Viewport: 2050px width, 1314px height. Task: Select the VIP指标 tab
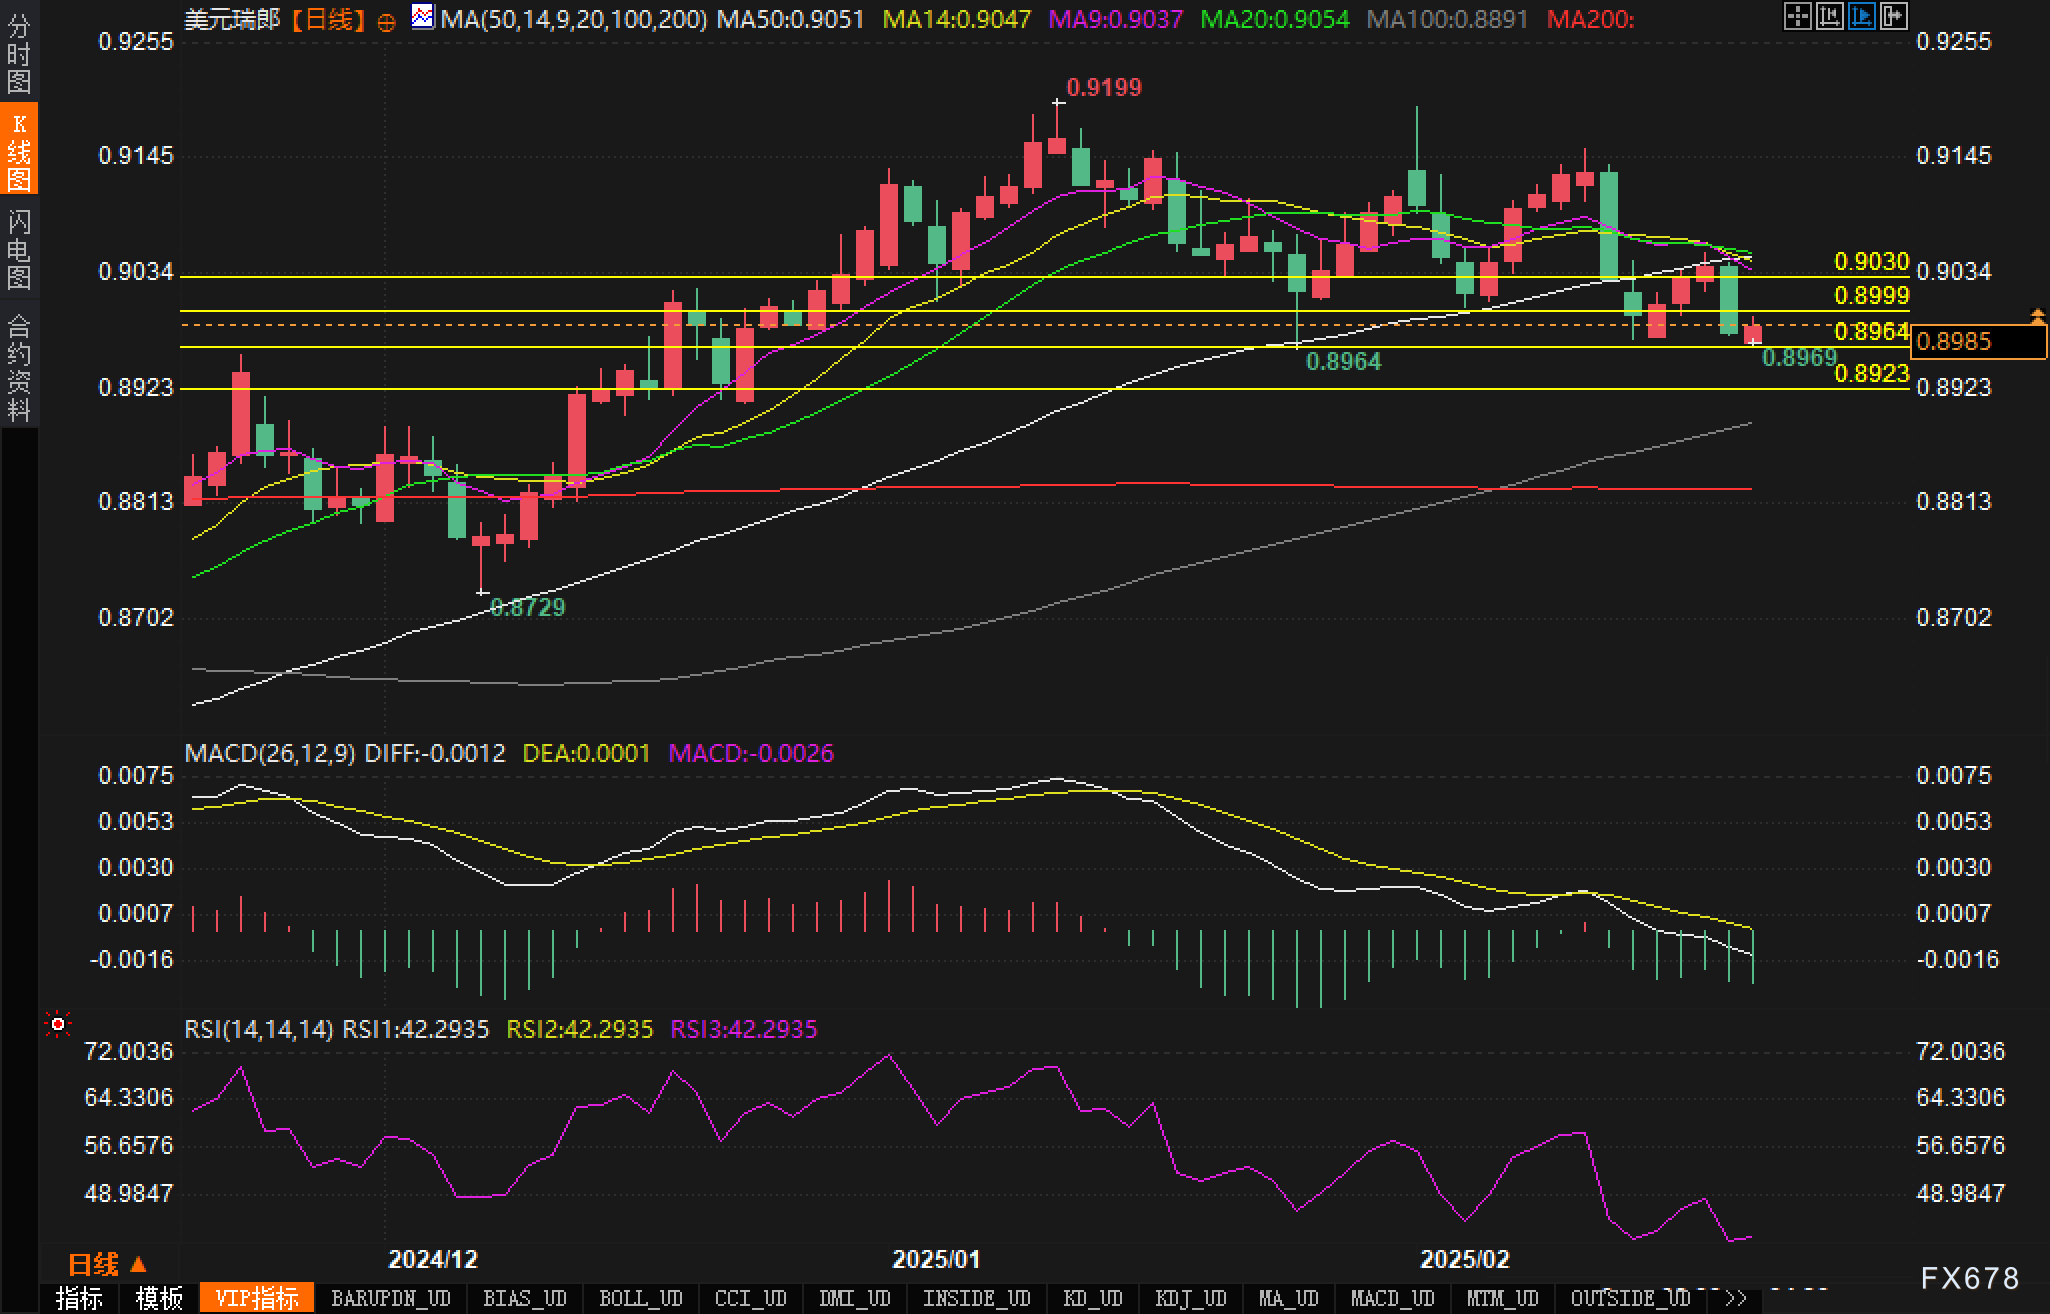[257, 1298]
